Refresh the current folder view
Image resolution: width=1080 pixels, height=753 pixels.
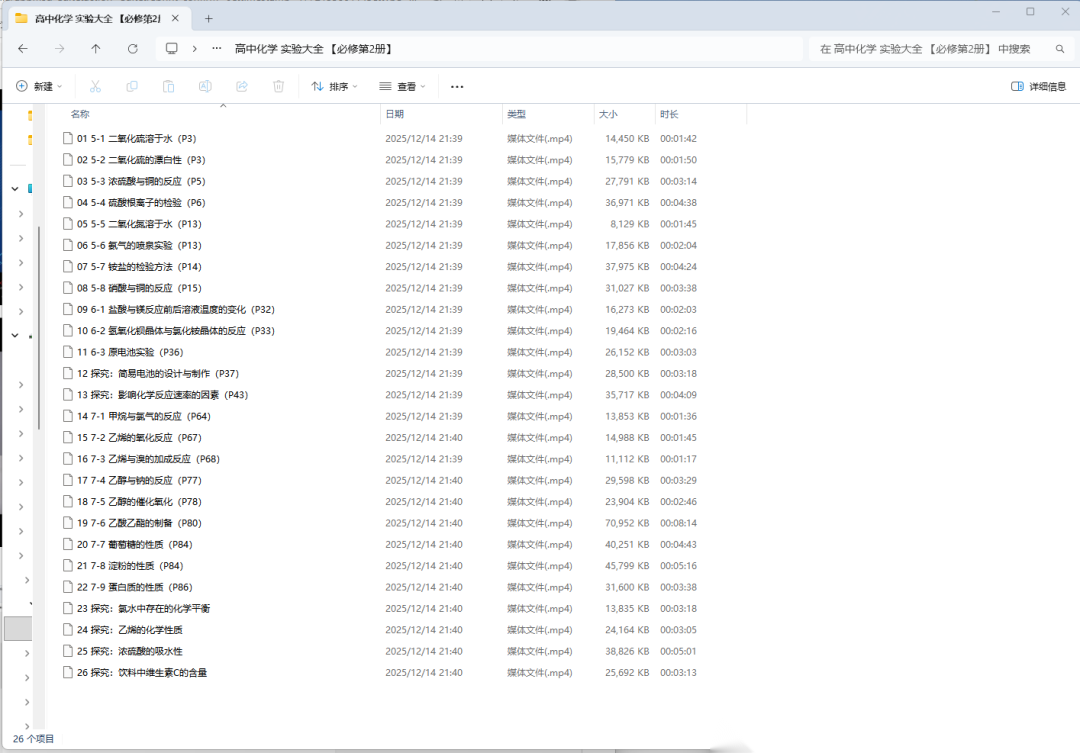(132, 48)
